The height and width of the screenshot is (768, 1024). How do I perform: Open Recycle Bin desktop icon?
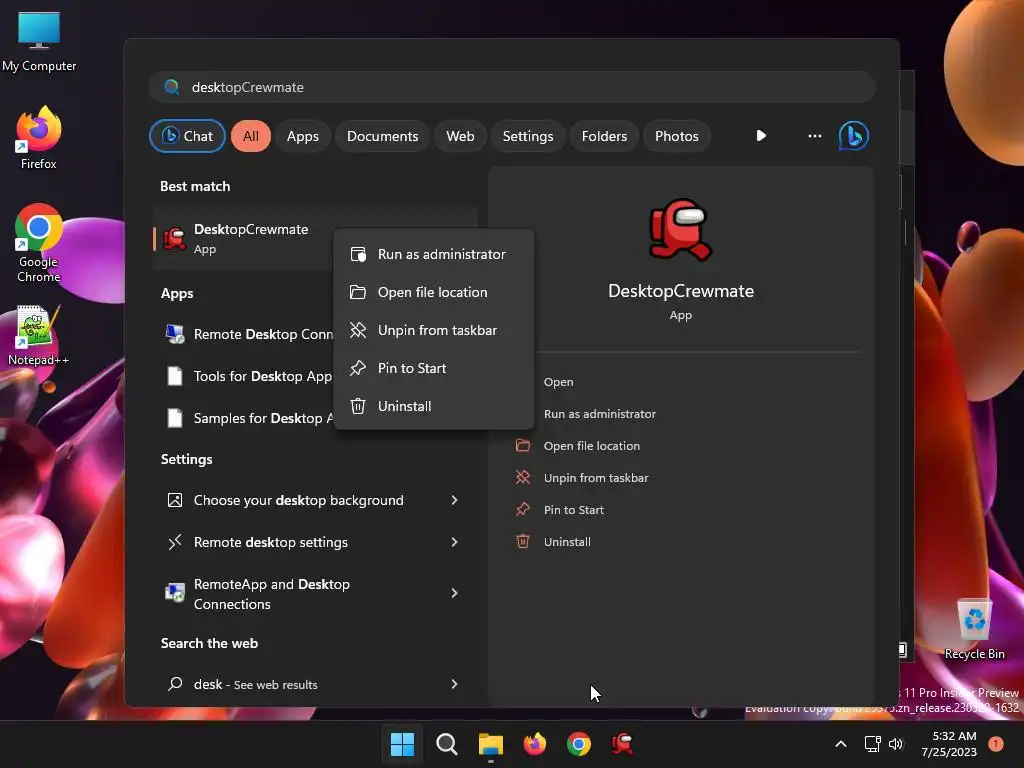[974, 629]
